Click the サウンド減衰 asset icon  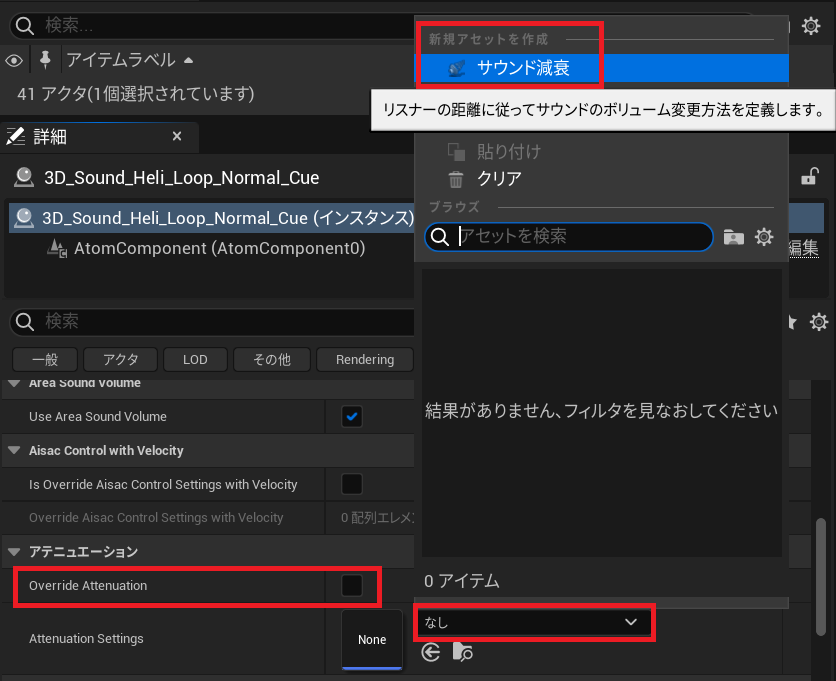[456, 68]
